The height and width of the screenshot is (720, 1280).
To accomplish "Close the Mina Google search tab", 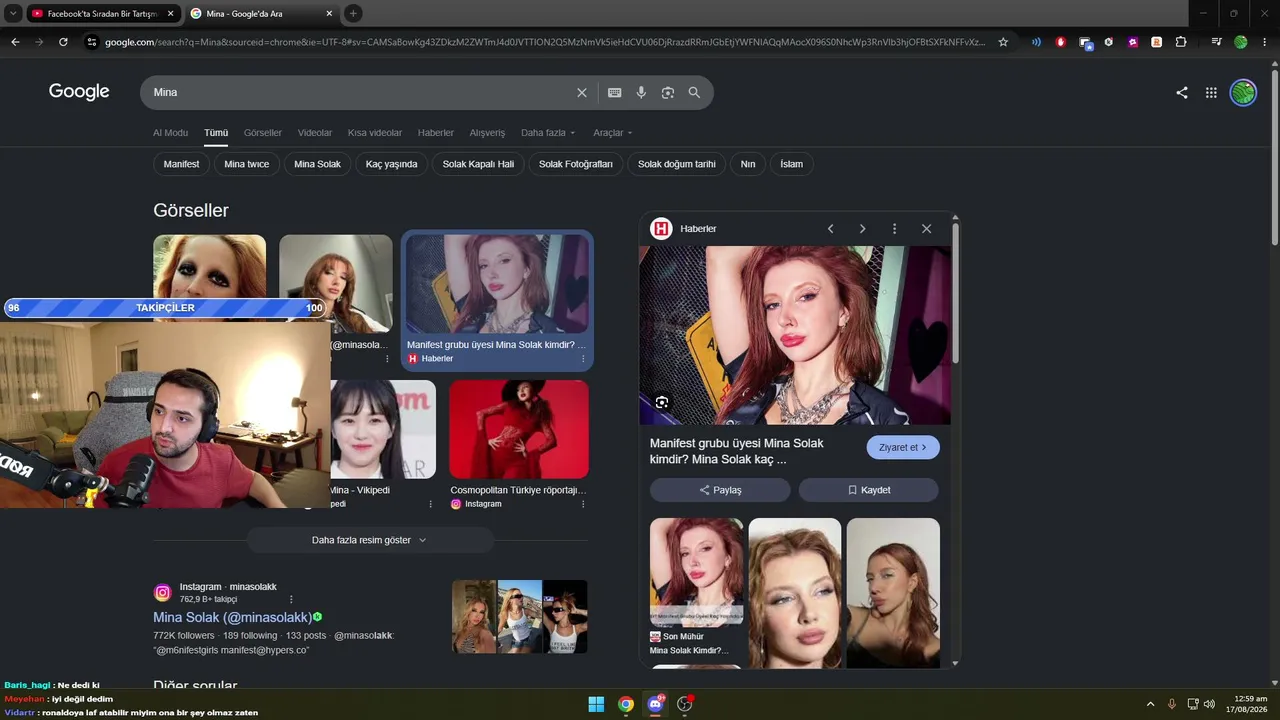I will click(329, 14).
